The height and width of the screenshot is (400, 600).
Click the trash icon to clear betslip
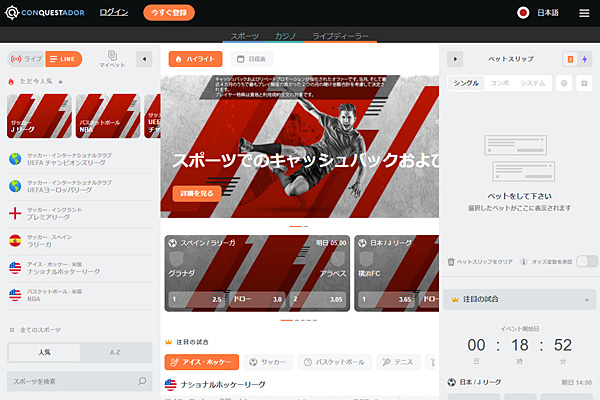(452, 261)
